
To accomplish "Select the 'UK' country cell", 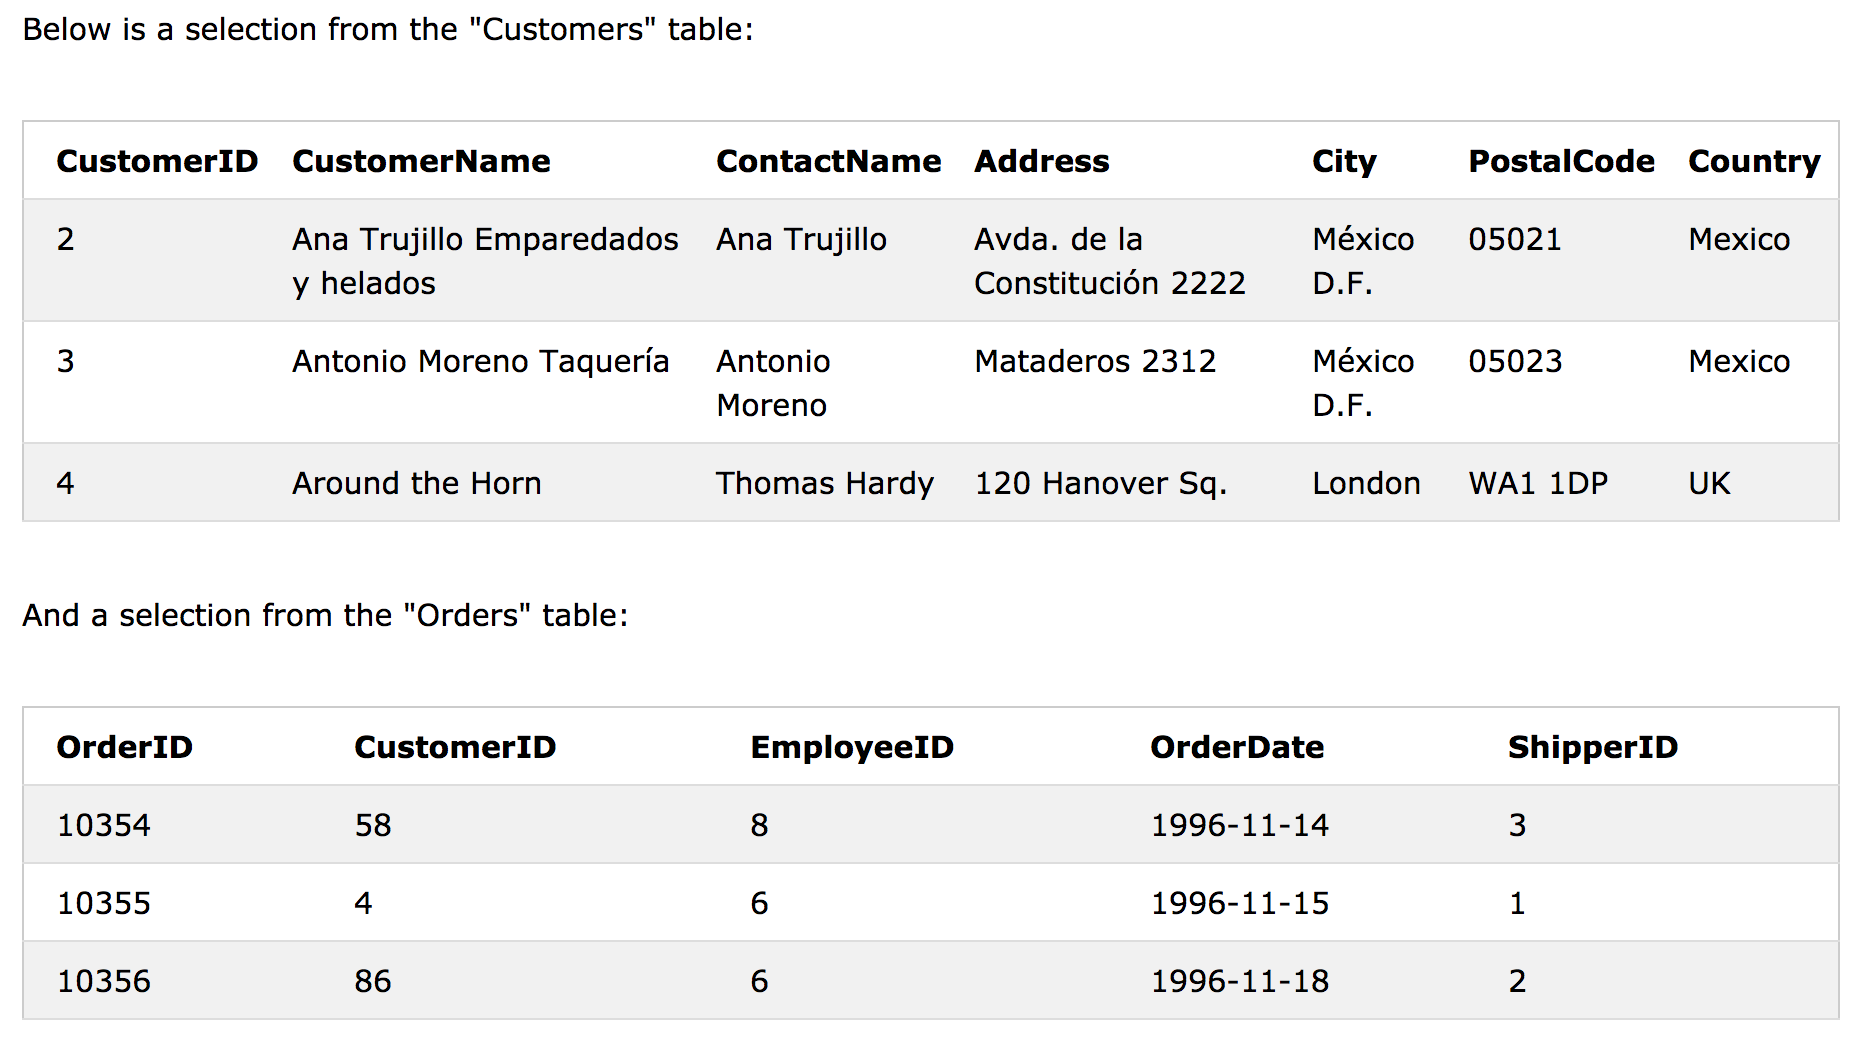I will pos(1709,483).
